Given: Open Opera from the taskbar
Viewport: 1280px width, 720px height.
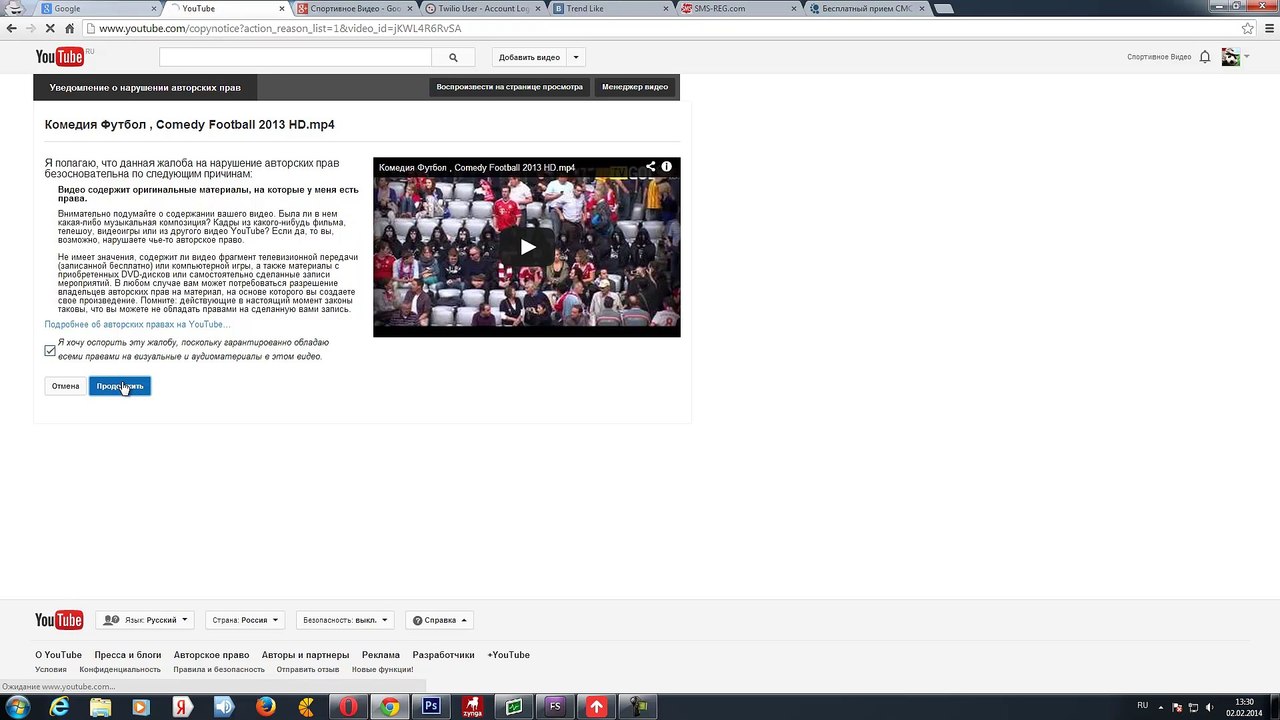Looking at the screenshot, I should tap(348, 707).
